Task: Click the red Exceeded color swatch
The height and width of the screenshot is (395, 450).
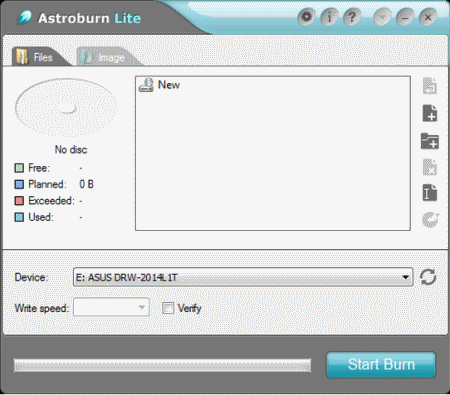Action: pos(19,201)
